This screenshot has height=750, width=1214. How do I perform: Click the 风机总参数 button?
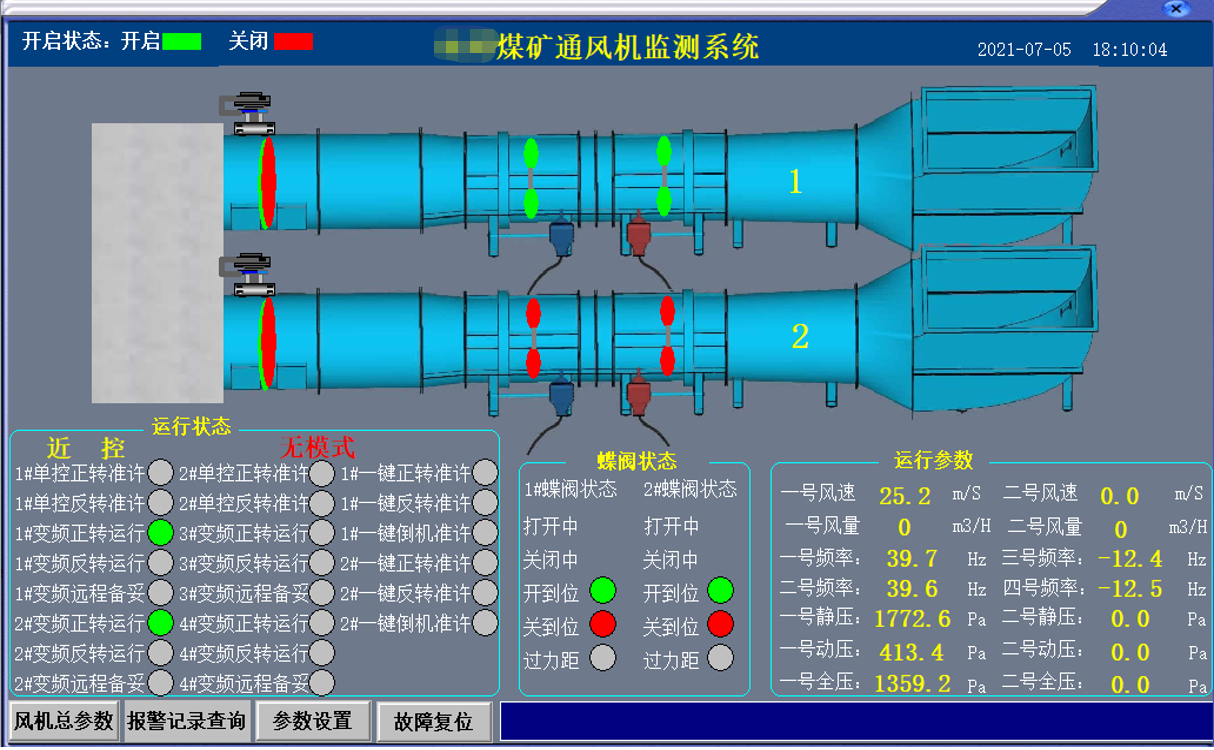click(x=62, y=721)
